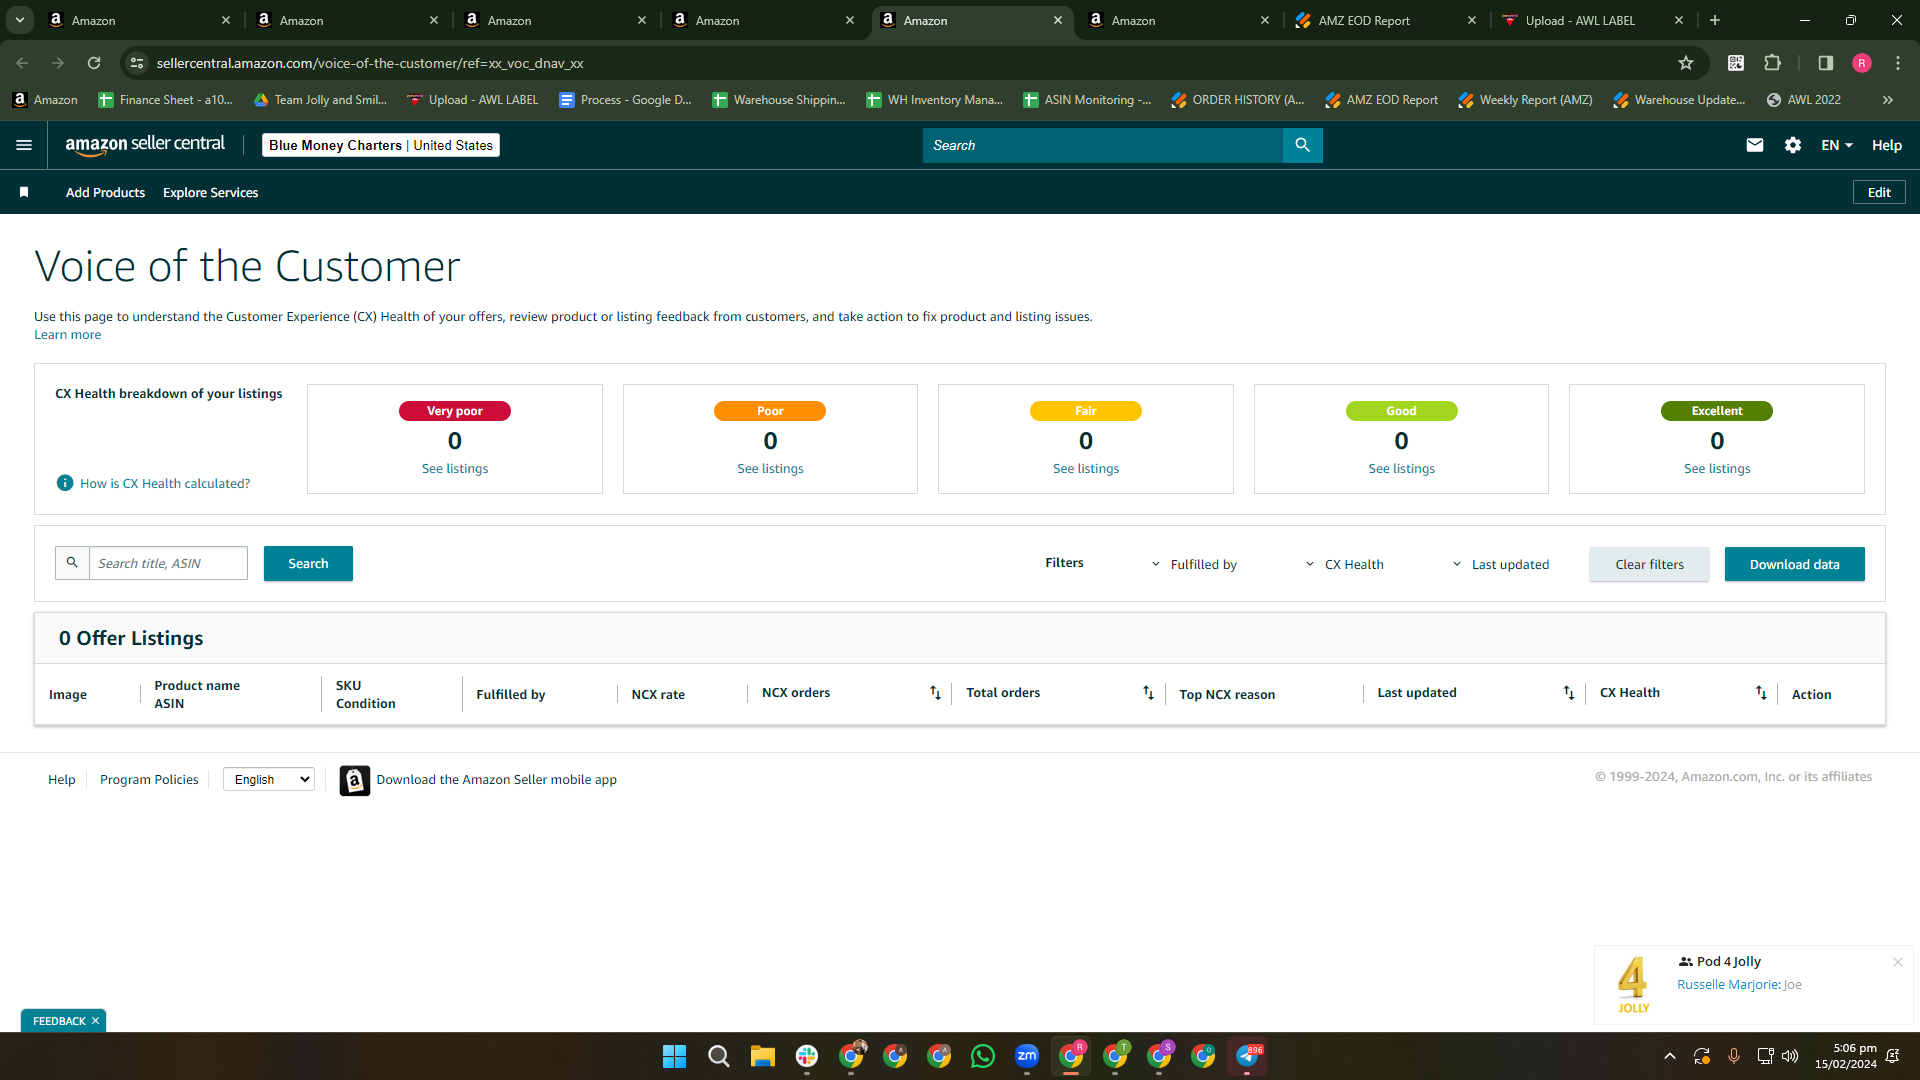Show hidden system tray icons
1920x1080 pixels.
[x=1669, y=1056]
